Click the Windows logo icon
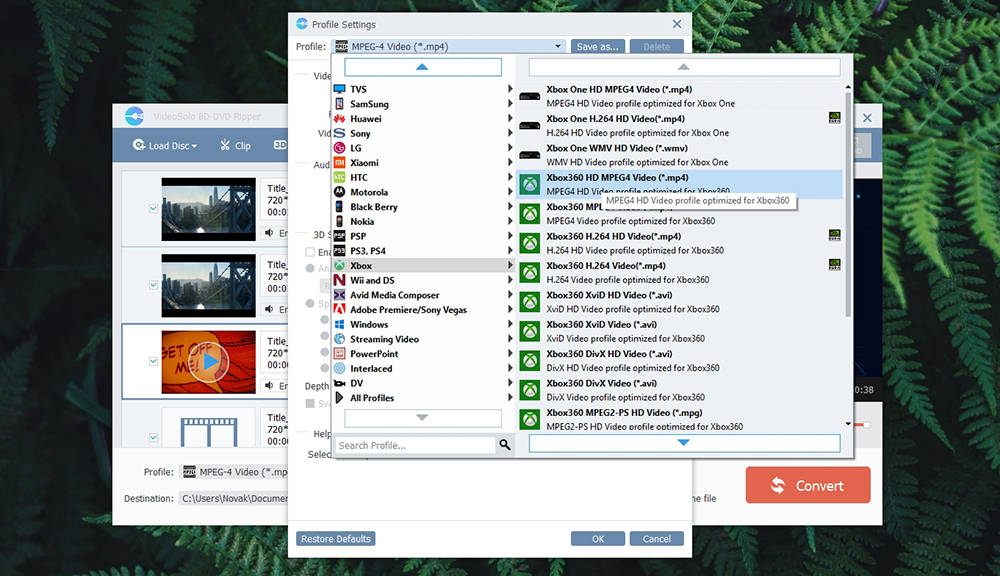1000x576 pixels. (339, 324)
